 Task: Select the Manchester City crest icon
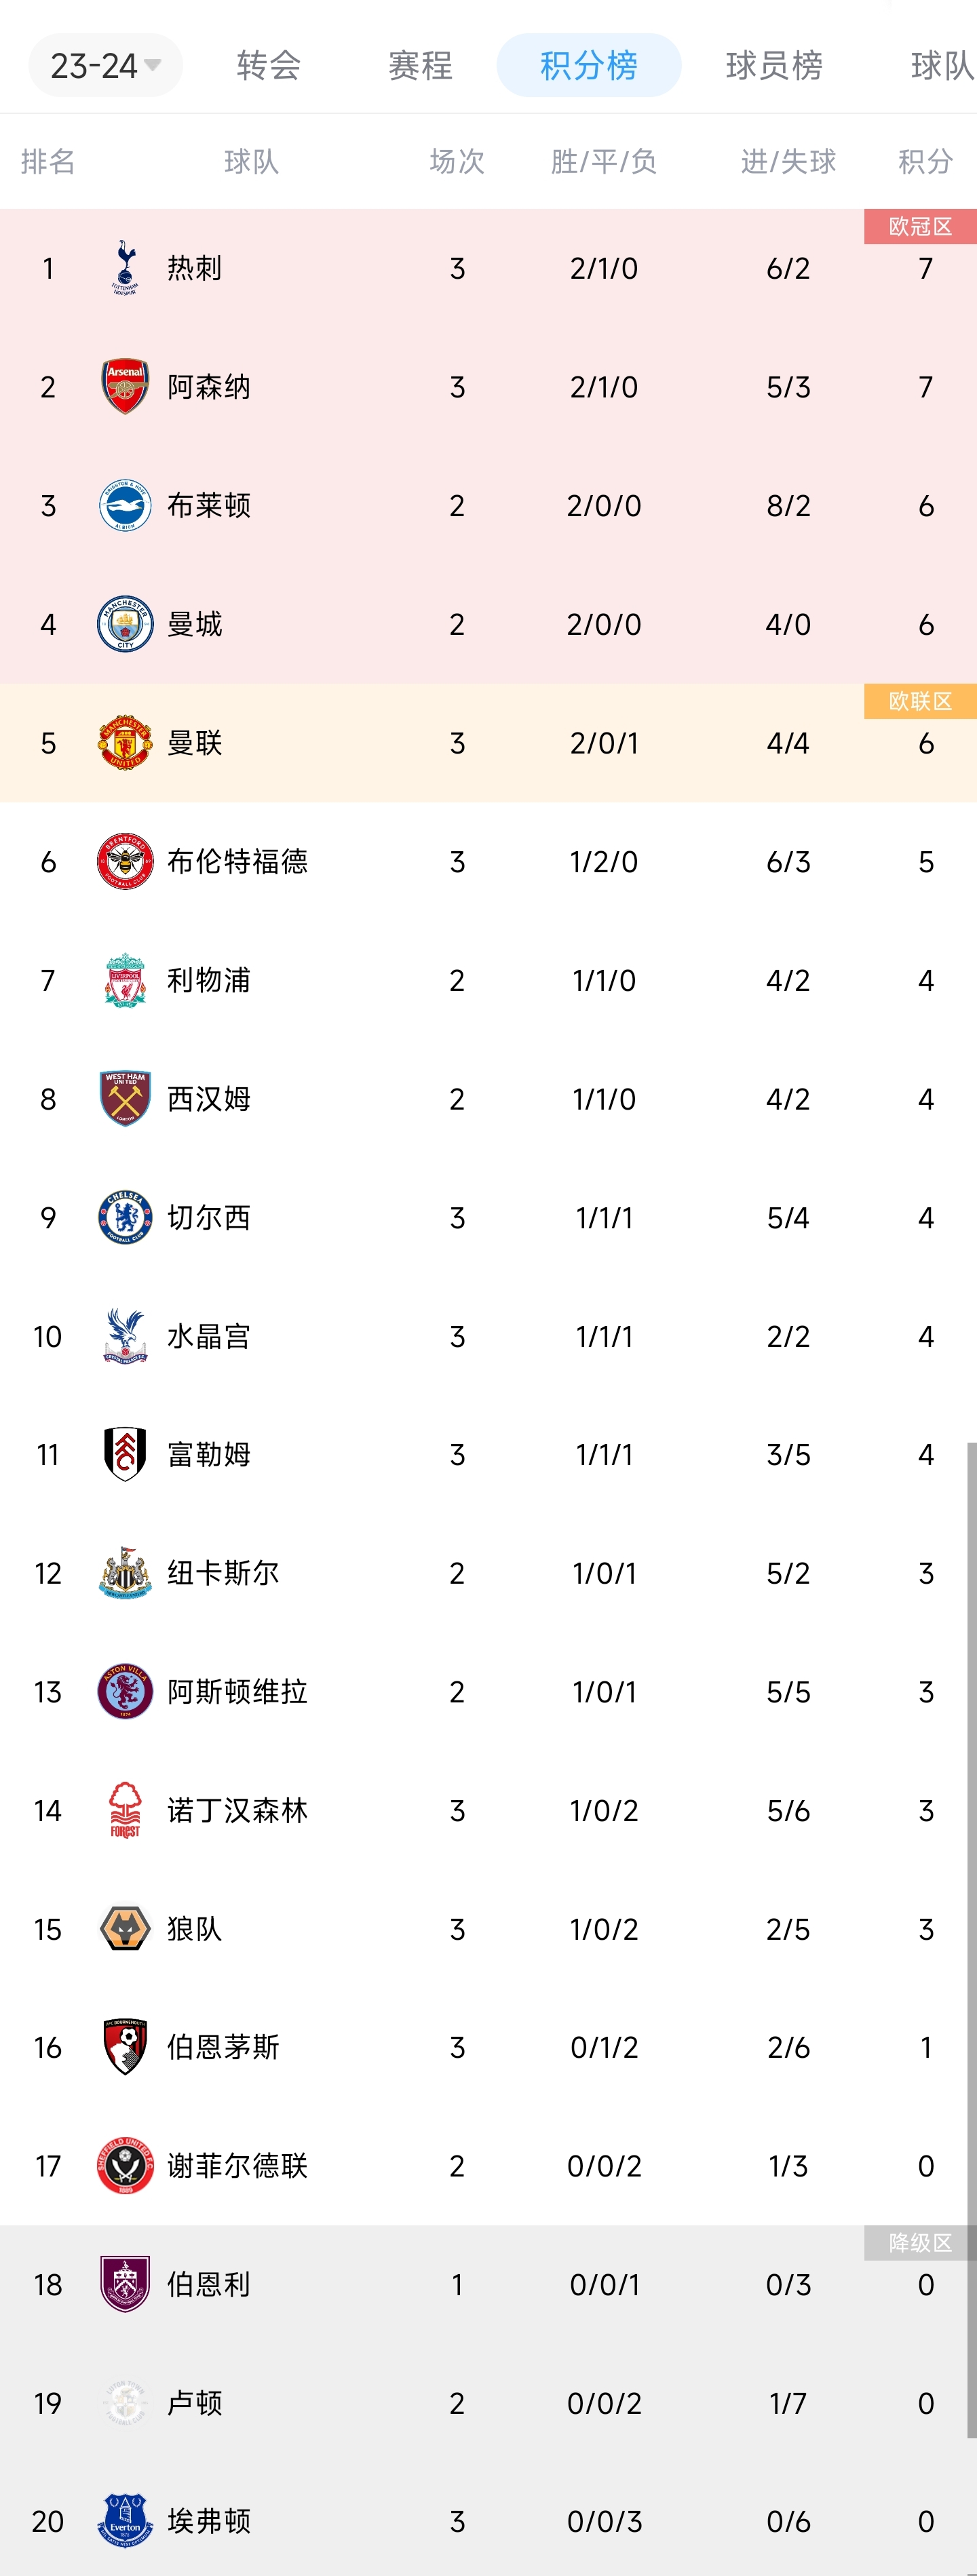tap(125, 624)
